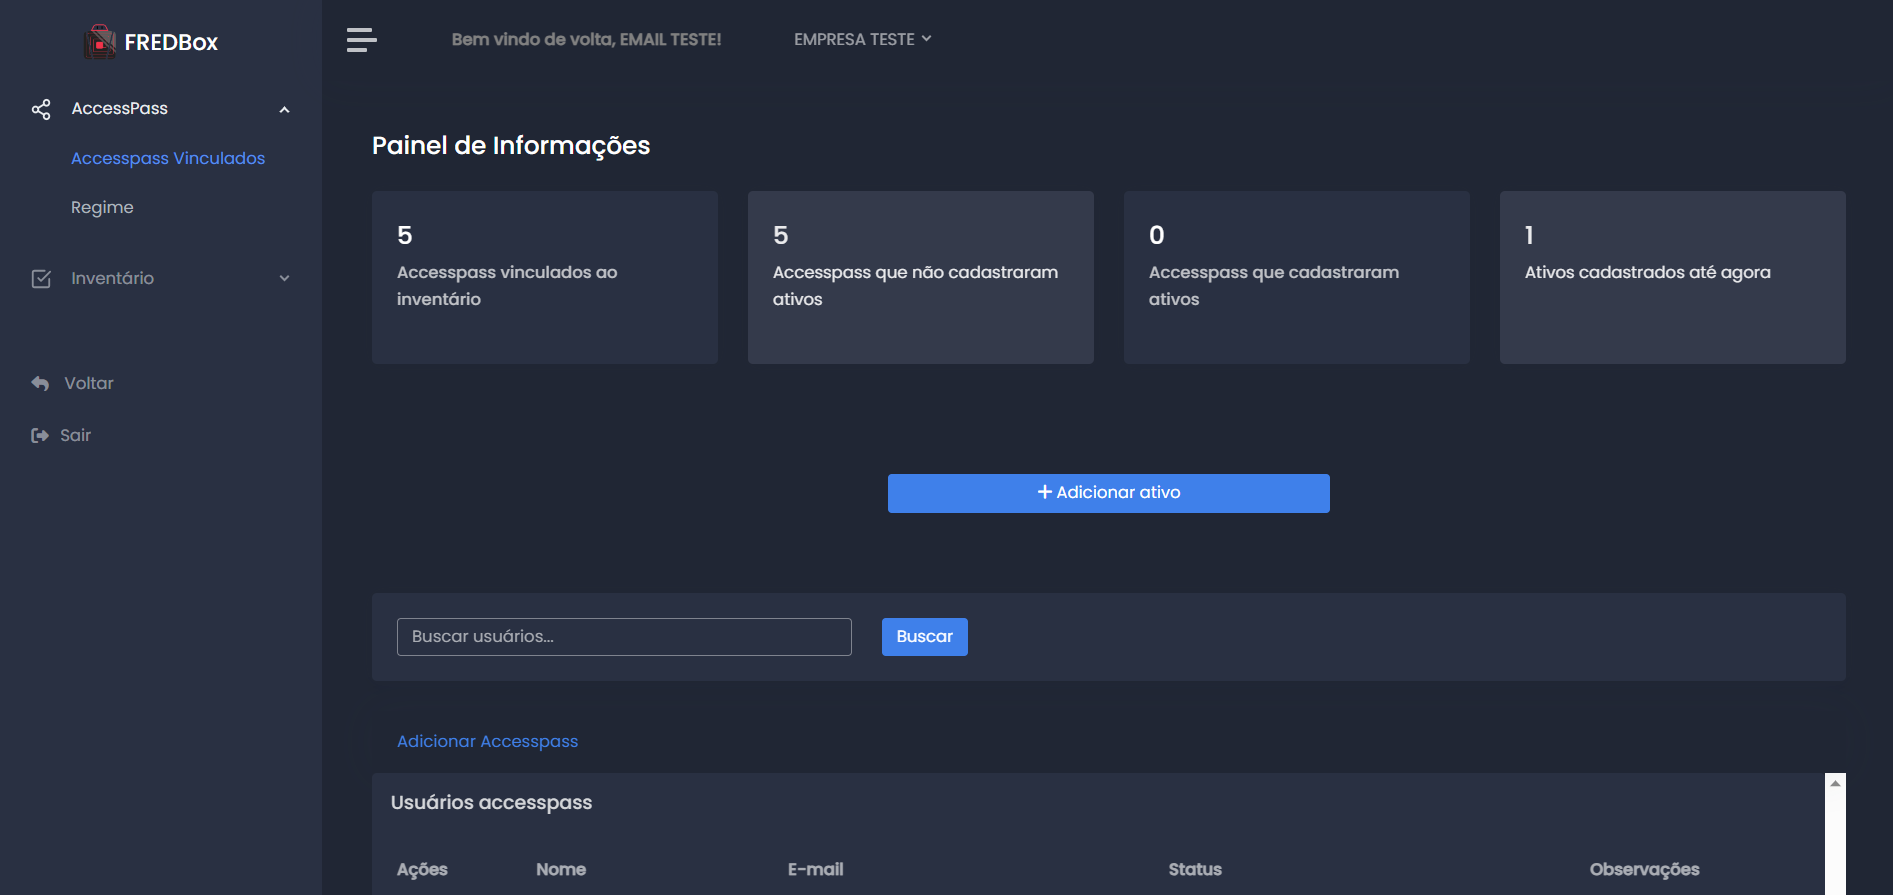Click the Sair logout icon

click(40, 436)
